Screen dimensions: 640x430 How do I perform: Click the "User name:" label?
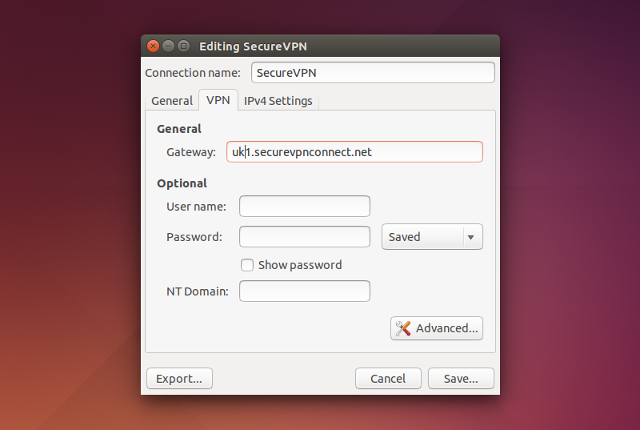(196, 206)
